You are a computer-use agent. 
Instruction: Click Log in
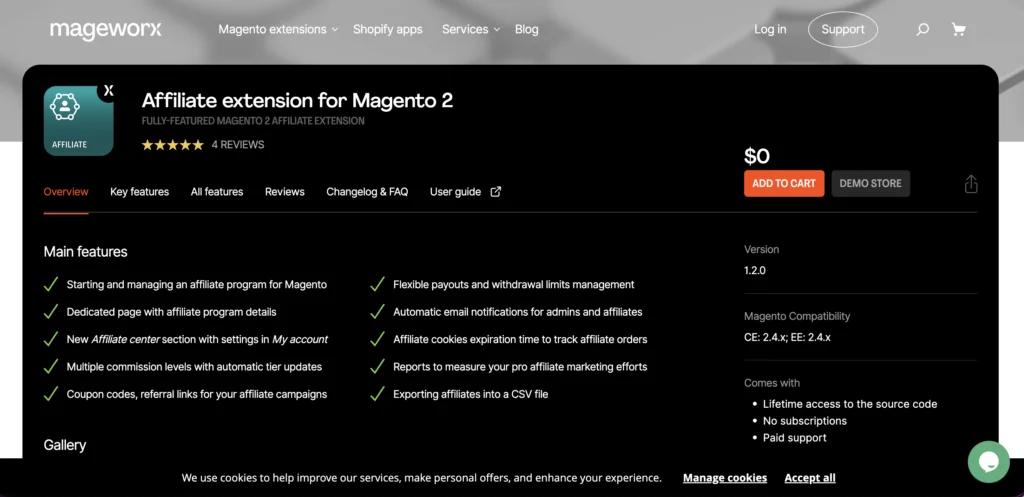pyautogui.click(x=770, y=29)
